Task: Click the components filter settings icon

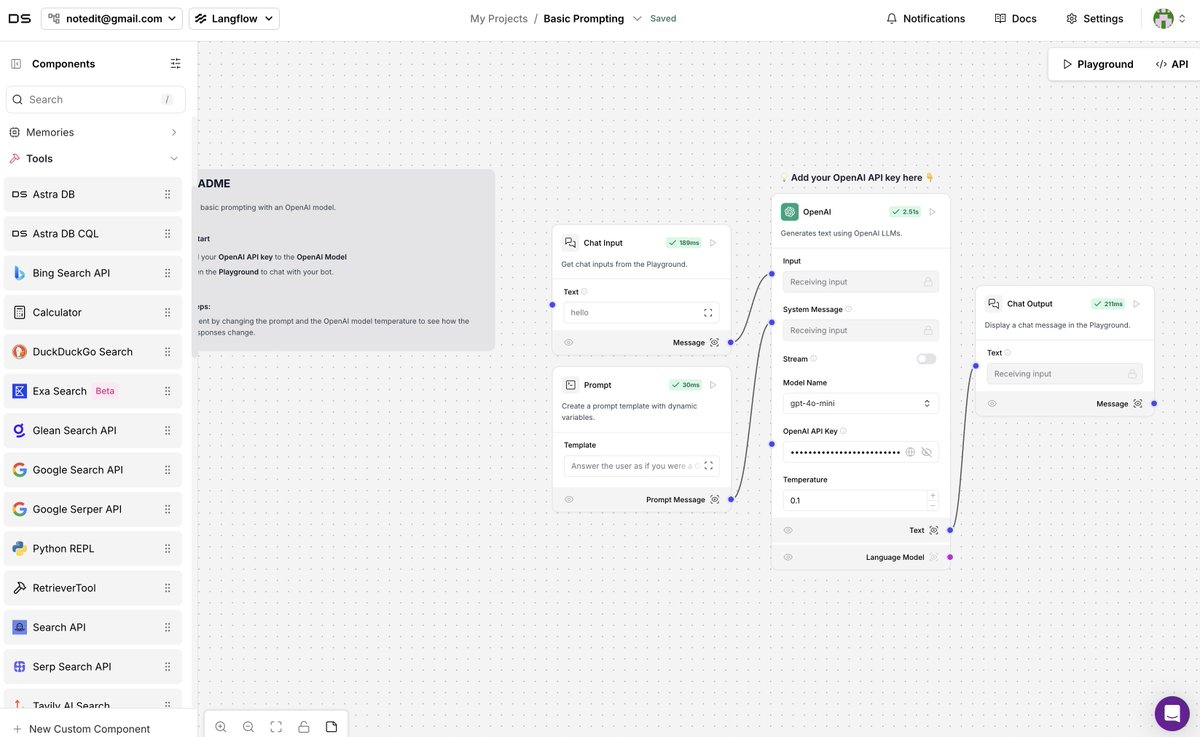Action: click(176, 64)
